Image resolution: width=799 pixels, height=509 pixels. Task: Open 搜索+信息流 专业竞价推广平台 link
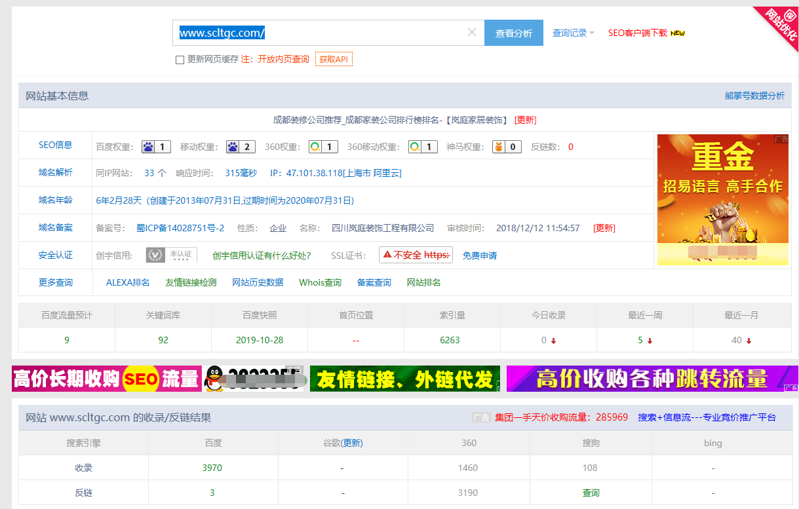point(707,418)
